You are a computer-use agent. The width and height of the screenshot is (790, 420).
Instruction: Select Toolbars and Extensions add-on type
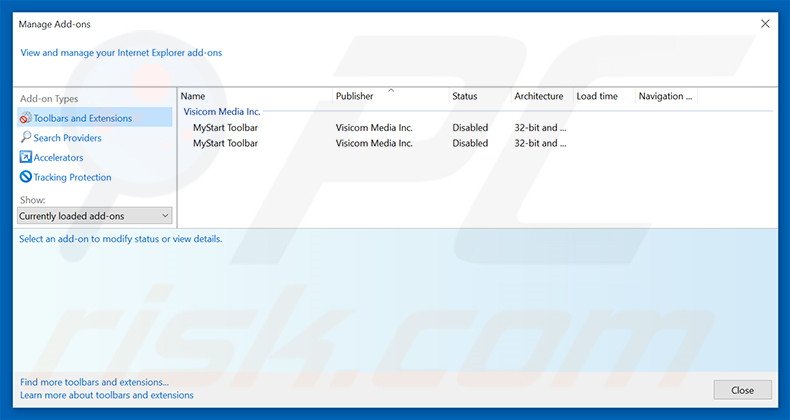point(95,118)
